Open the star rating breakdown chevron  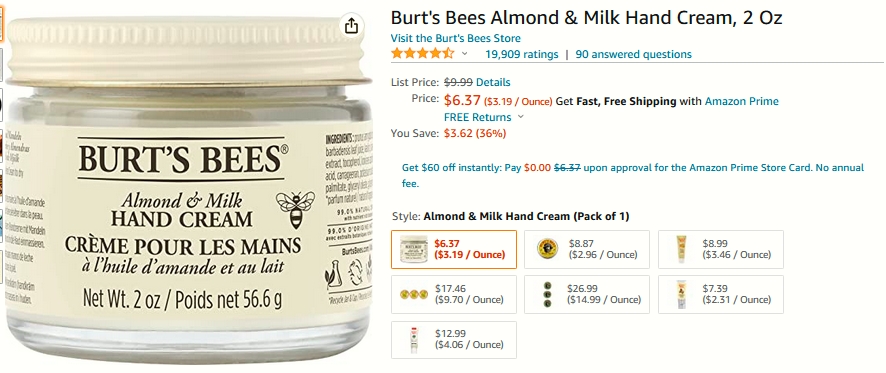click(x=464, y=54)
